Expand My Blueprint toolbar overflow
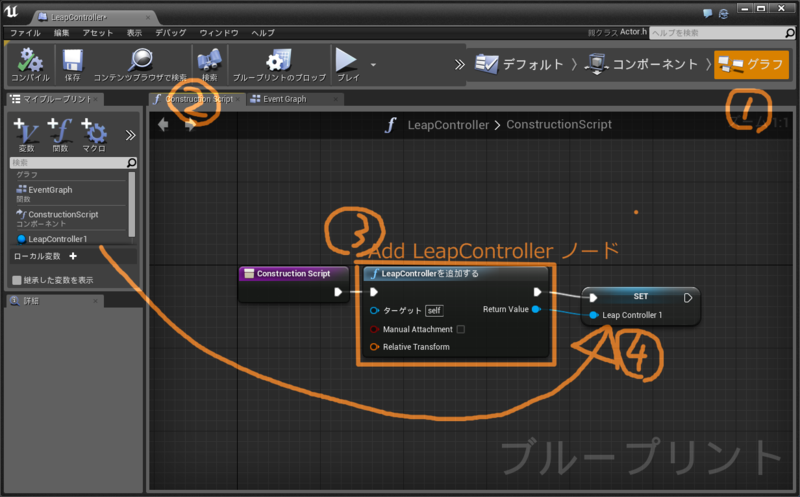This screenshot has width=800, height=497. coord(131,135)
